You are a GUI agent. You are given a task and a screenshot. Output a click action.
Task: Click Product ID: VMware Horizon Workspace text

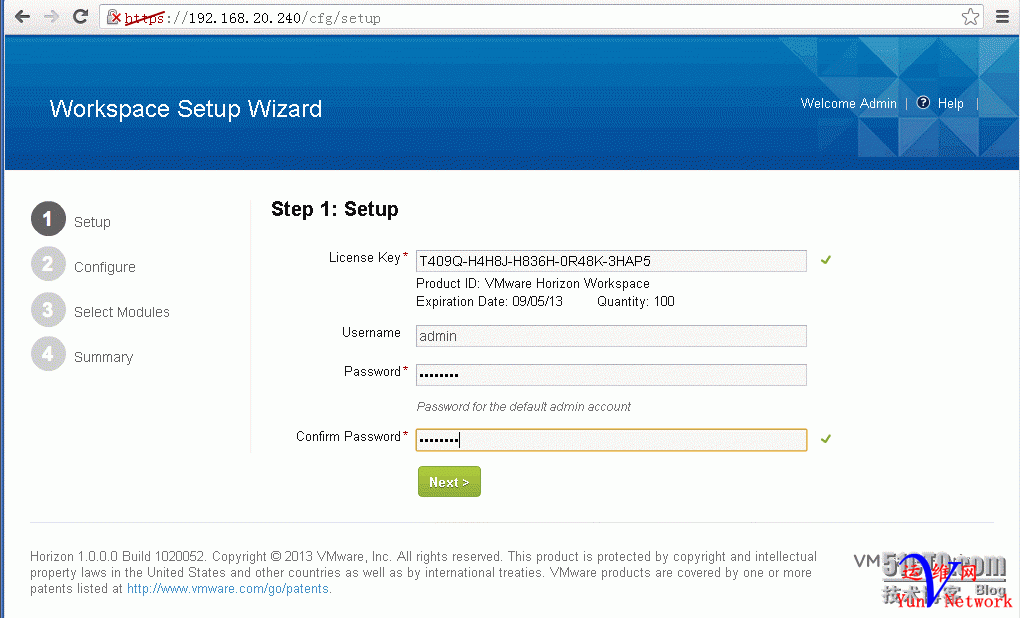pyautogui.click(x=533, y=284)
